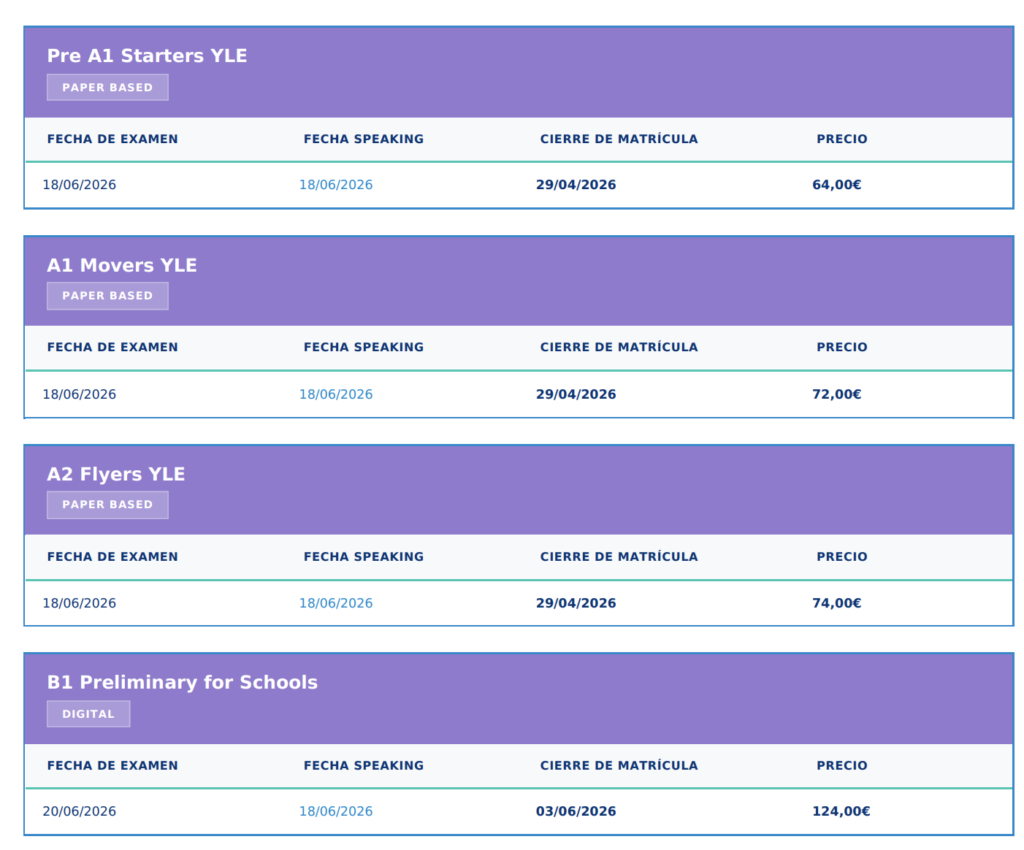
Task: Click the Pre A1 Starters YLE heading
Action: tap(146, 56)
